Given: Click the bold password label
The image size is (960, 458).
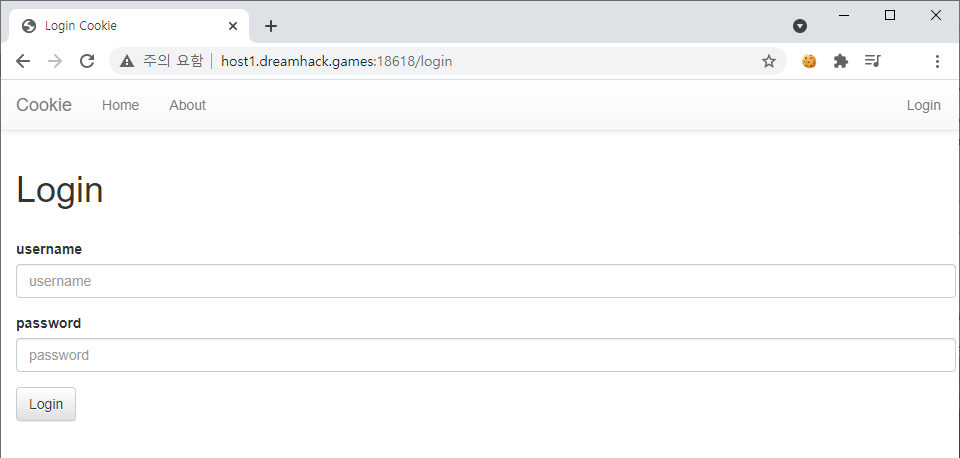Looking at the screenshot, I should [48, 323].
